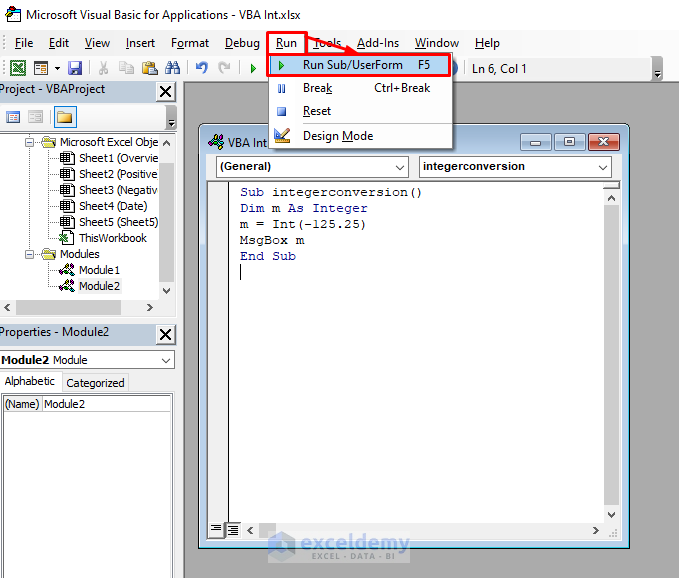Click the Cut scissors icon
This screenshot has height=578, width=679.
(103, 68)
